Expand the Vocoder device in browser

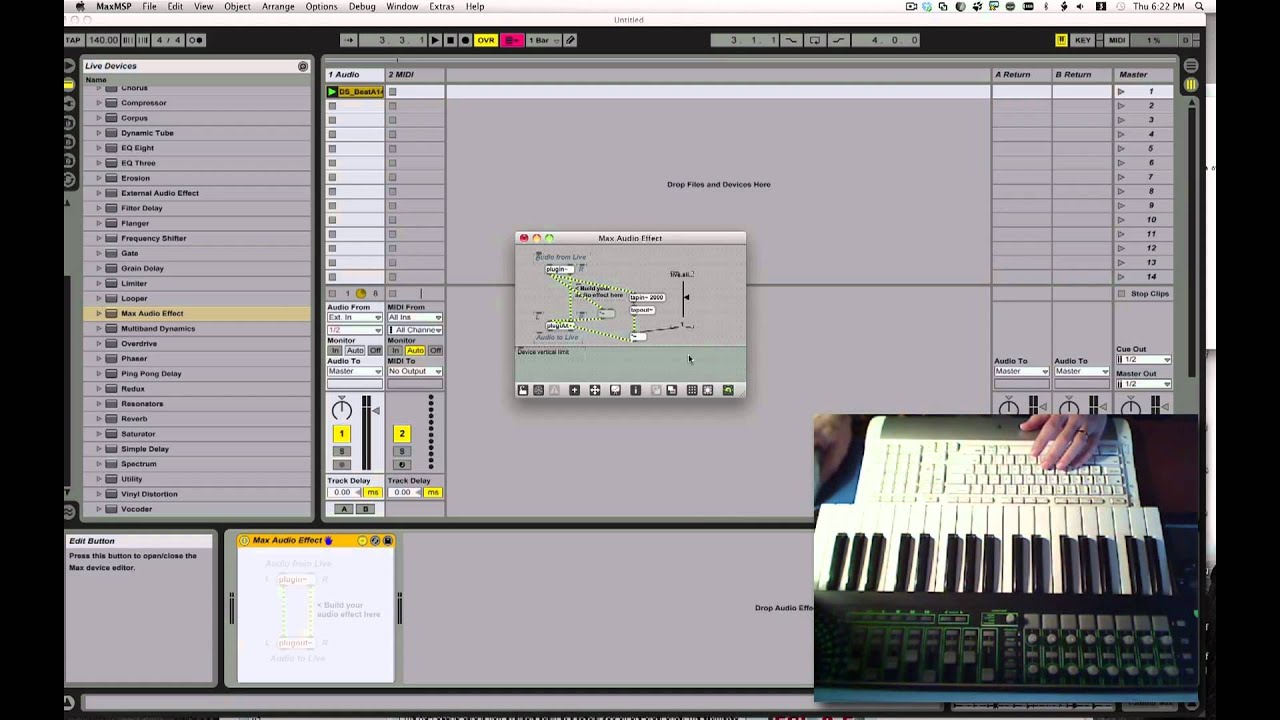coord(98,509)
